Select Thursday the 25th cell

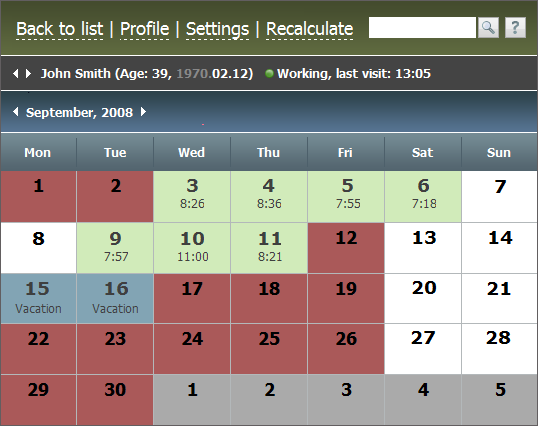click(269, 349)
